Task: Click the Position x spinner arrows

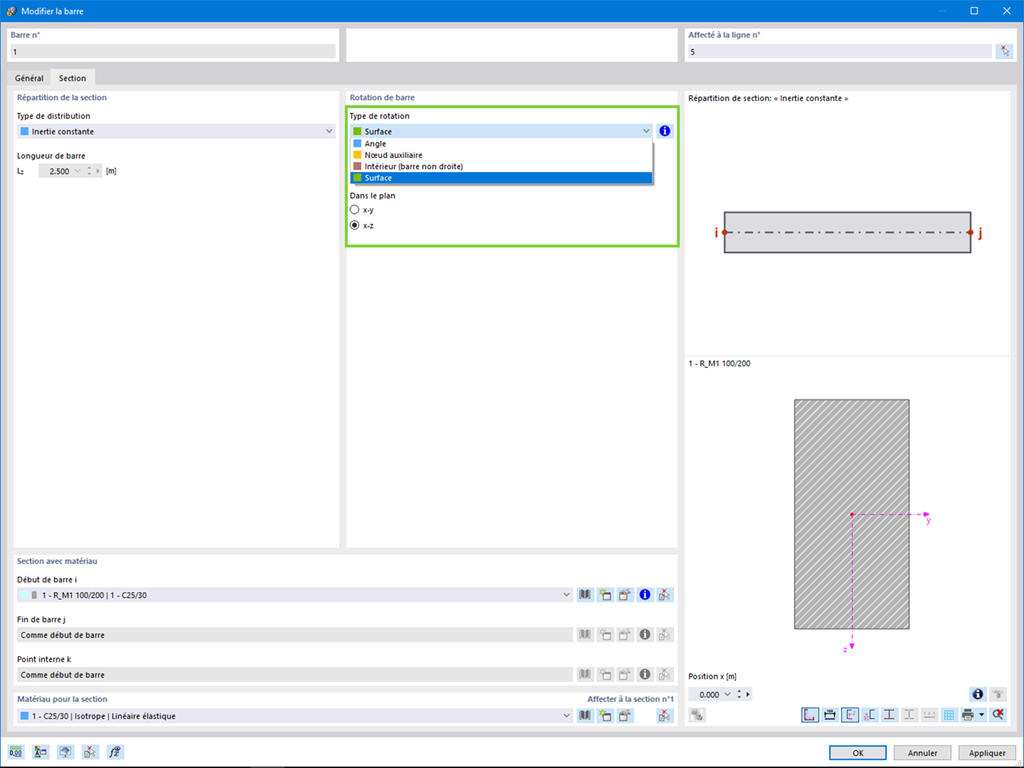Action: tap(739, 694)
